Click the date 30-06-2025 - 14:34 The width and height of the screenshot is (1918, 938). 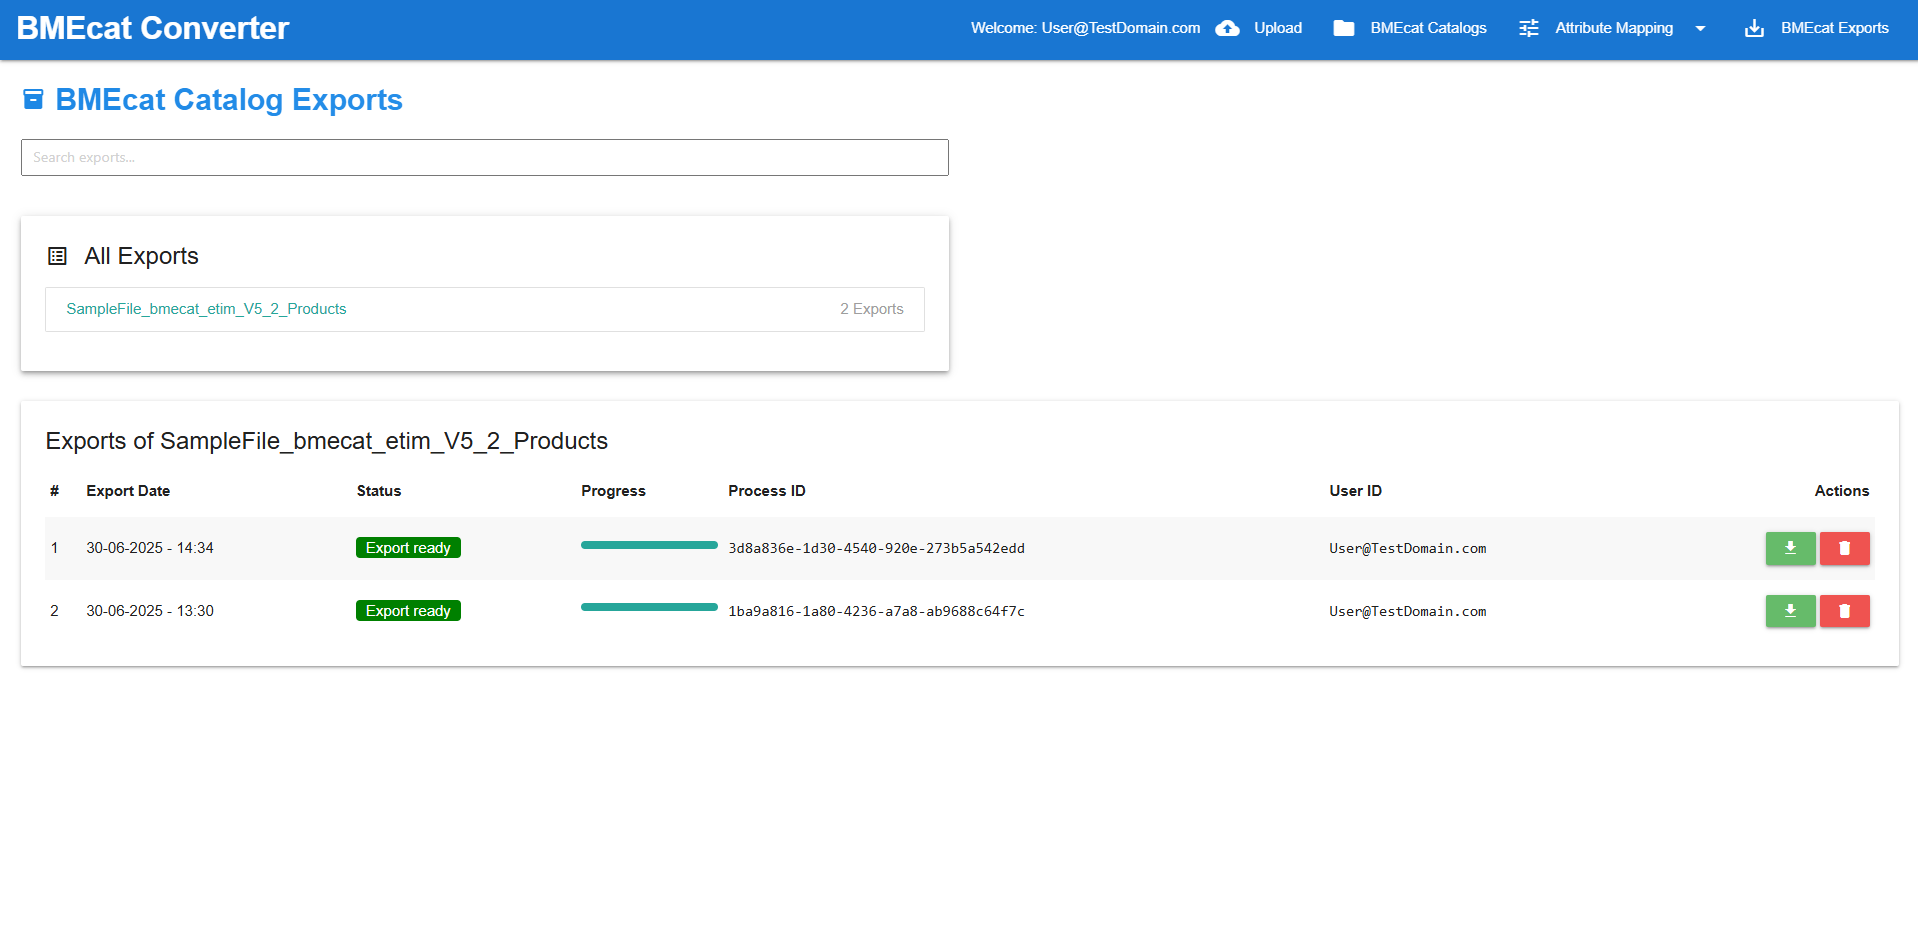pos(150,548)
